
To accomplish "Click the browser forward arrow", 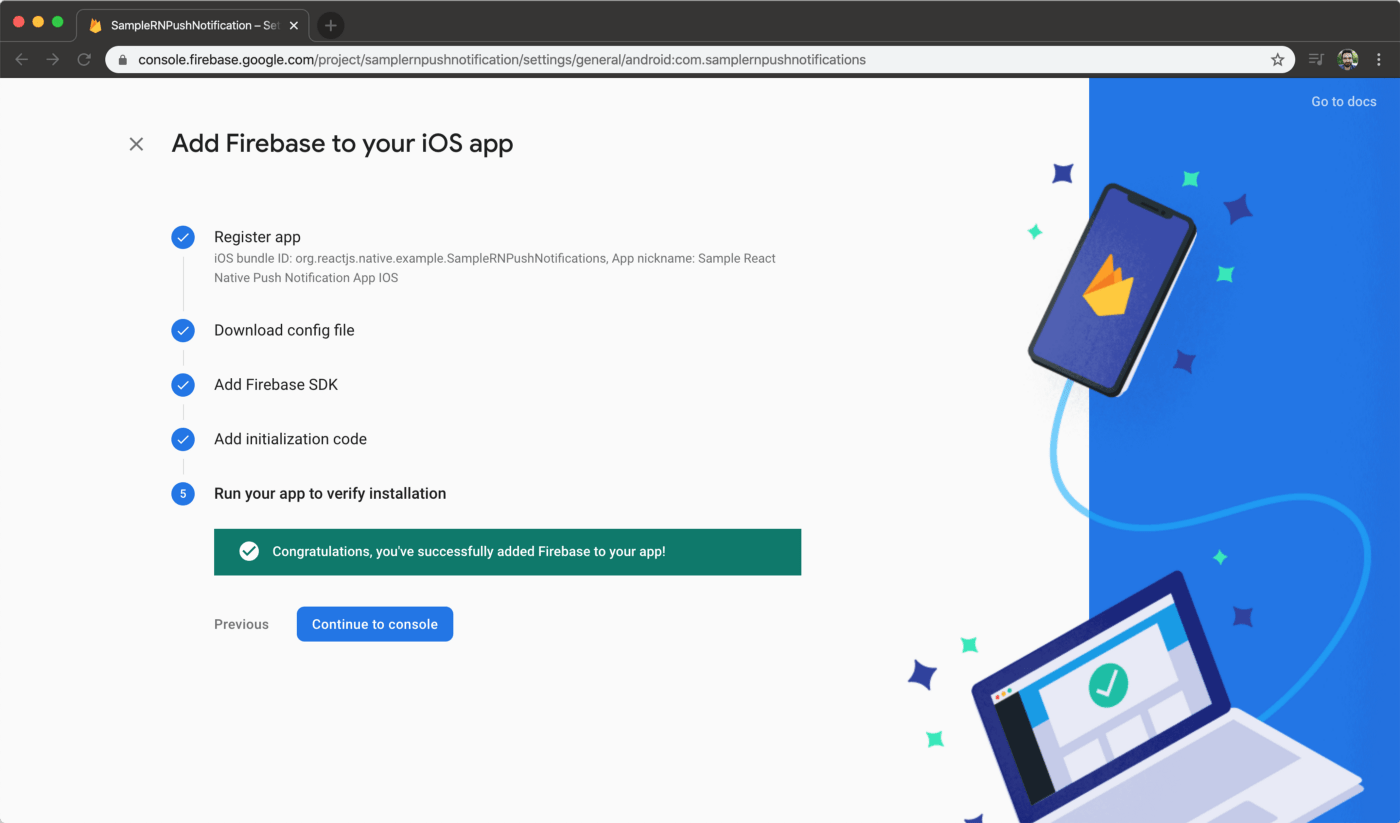I will pyautogui.click(x=53, y=60).
